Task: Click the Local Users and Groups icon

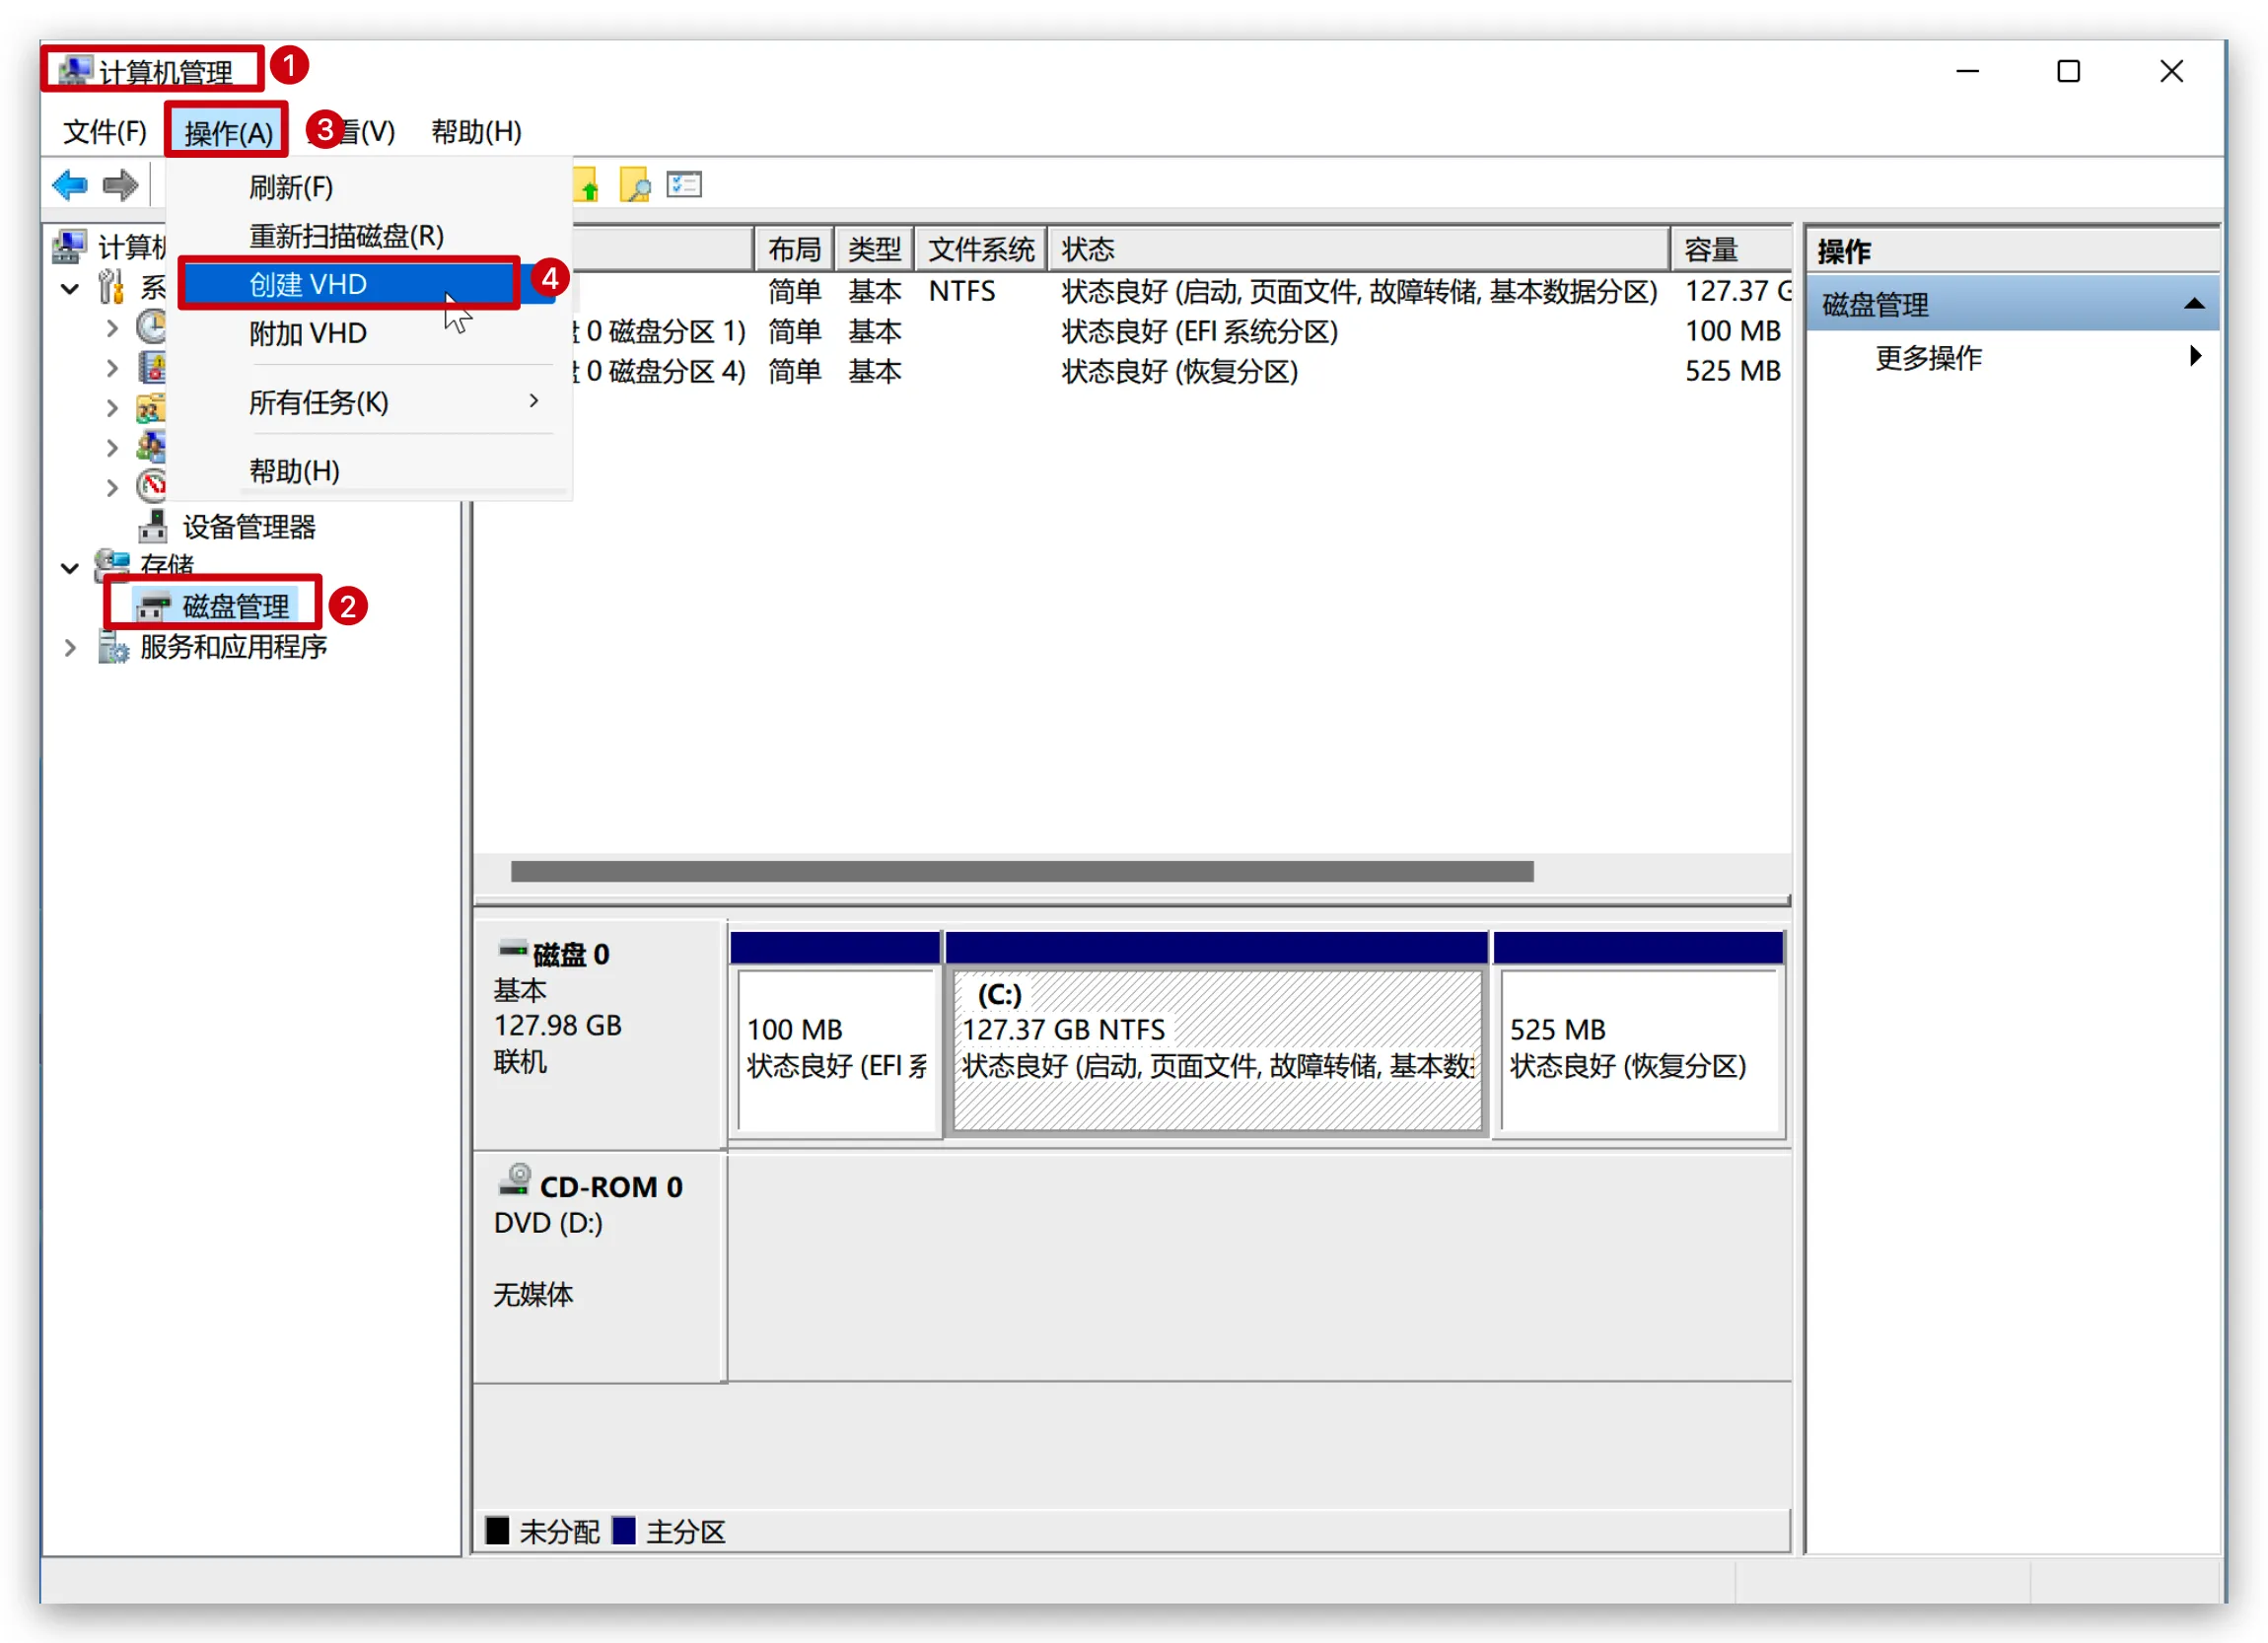Action: (x=151, y=447)
